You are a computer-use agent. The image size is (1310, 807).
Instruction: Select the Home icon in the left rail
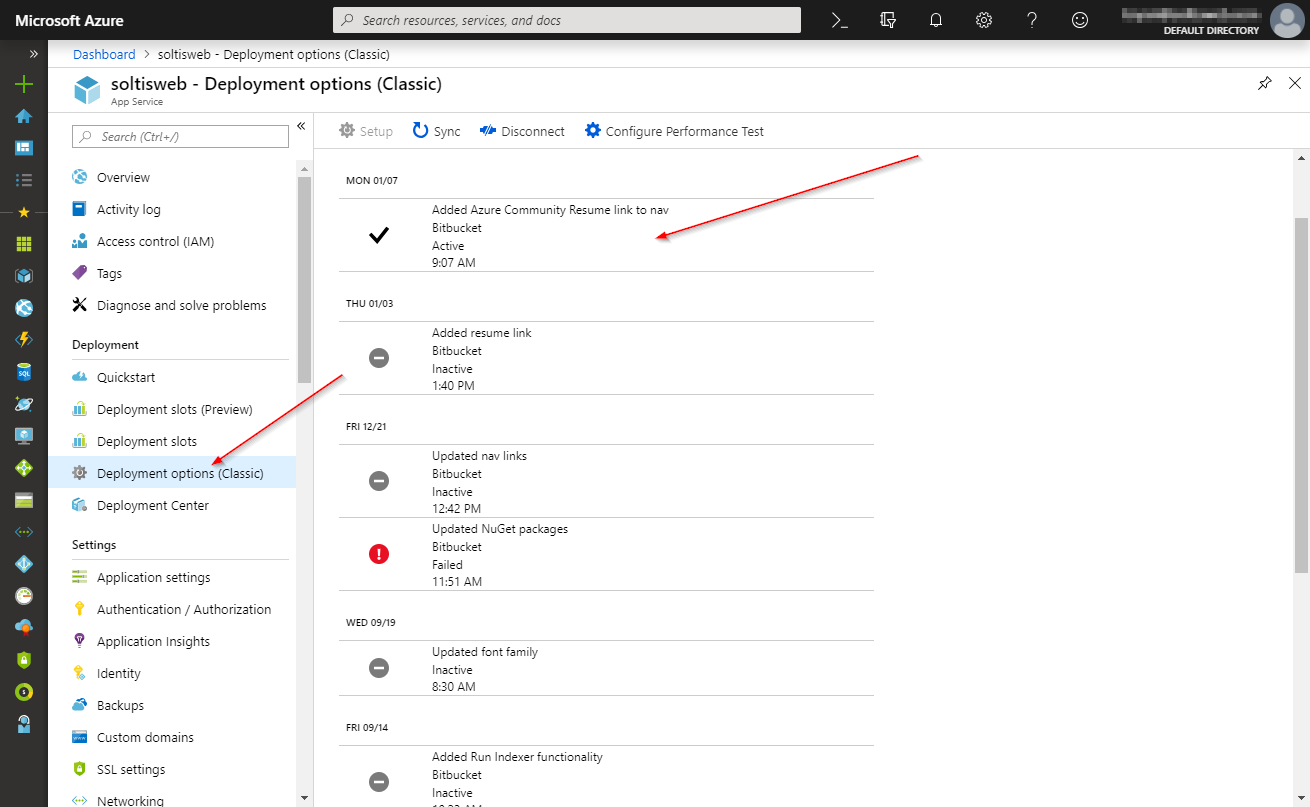pos(23,117)
